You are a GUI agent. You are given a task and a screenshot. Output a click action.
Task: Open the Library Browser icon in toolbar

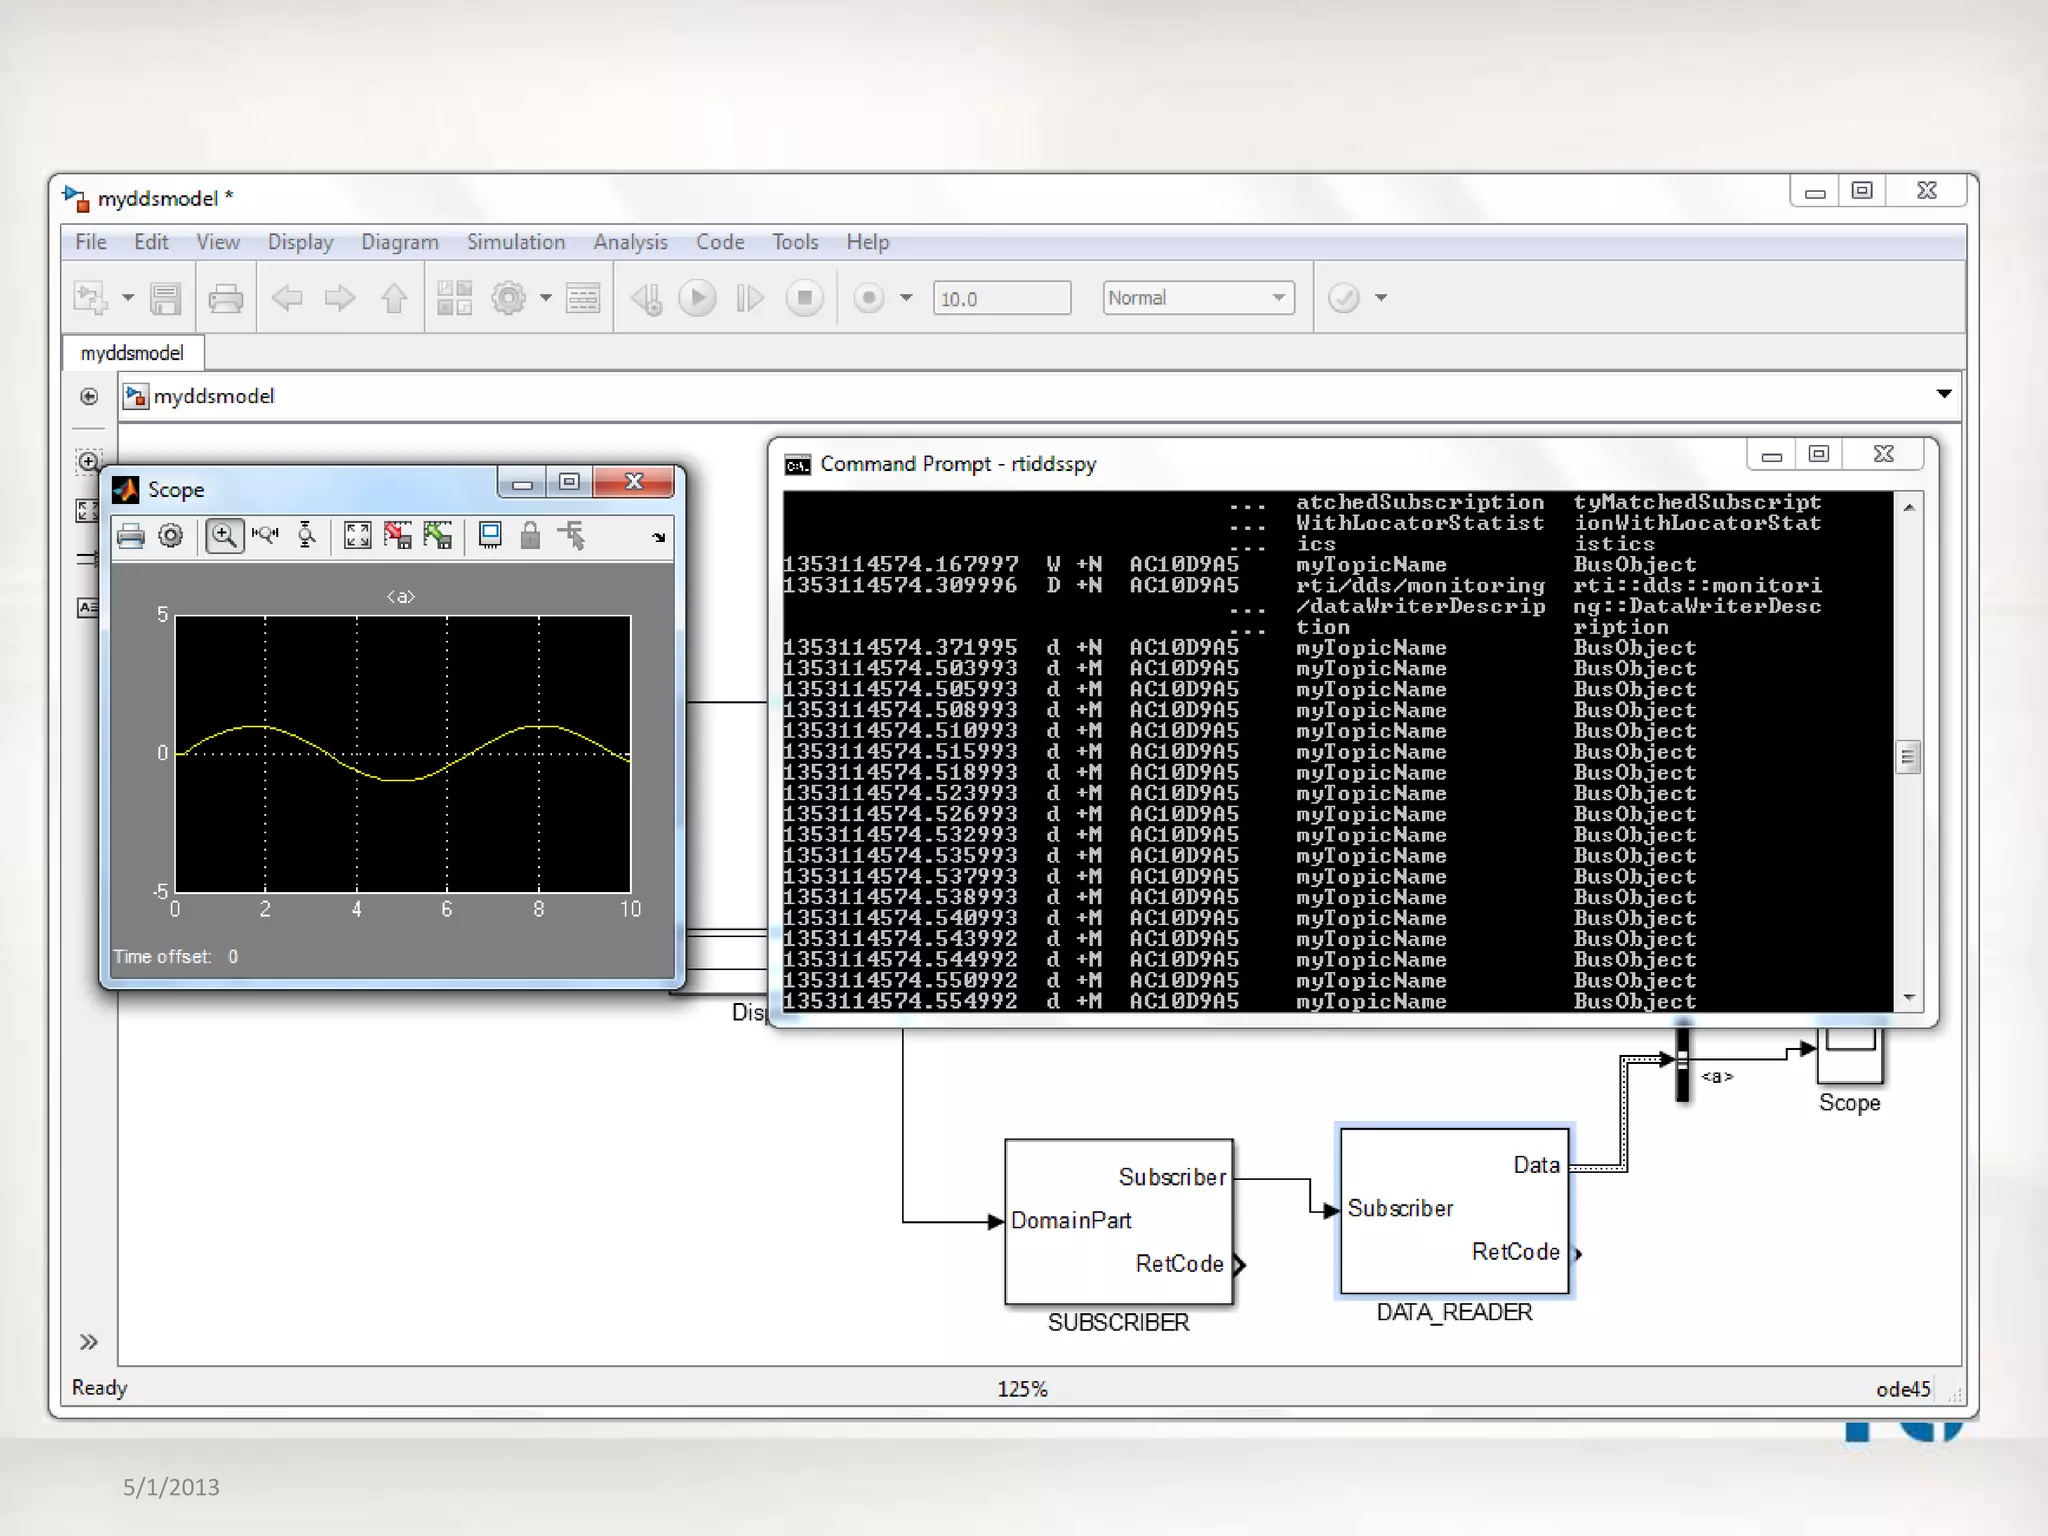[454, 298]
